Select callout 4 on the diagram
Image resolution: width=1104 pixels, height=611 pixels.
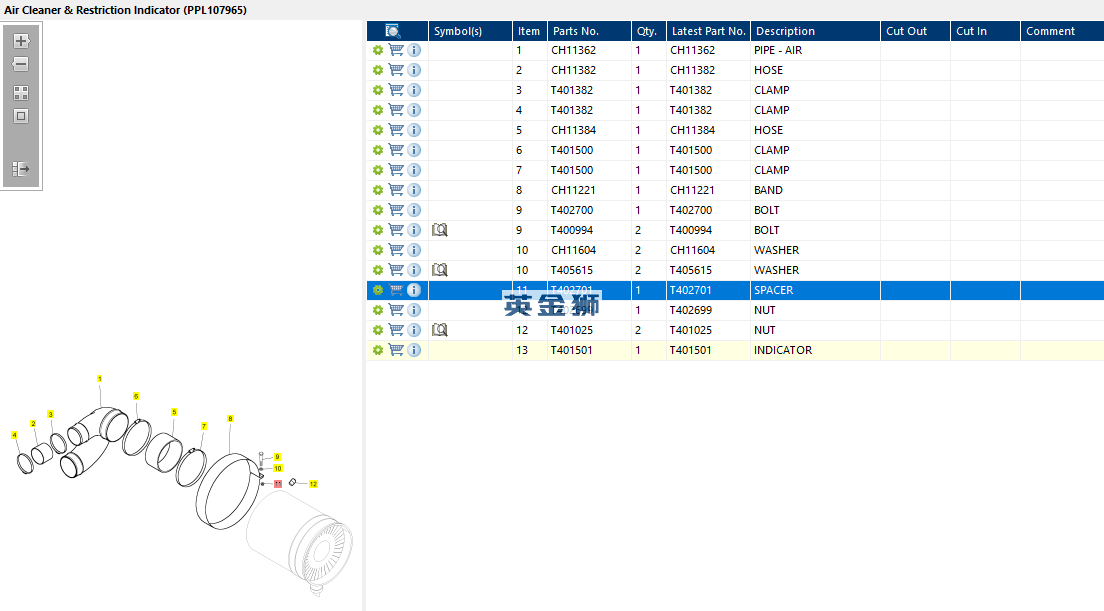point(14,436)
